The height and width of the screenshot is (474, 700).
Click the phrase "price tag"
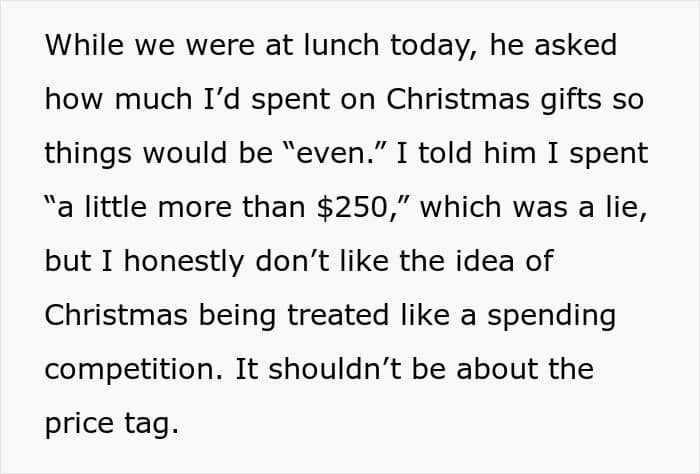click(111, 424)
